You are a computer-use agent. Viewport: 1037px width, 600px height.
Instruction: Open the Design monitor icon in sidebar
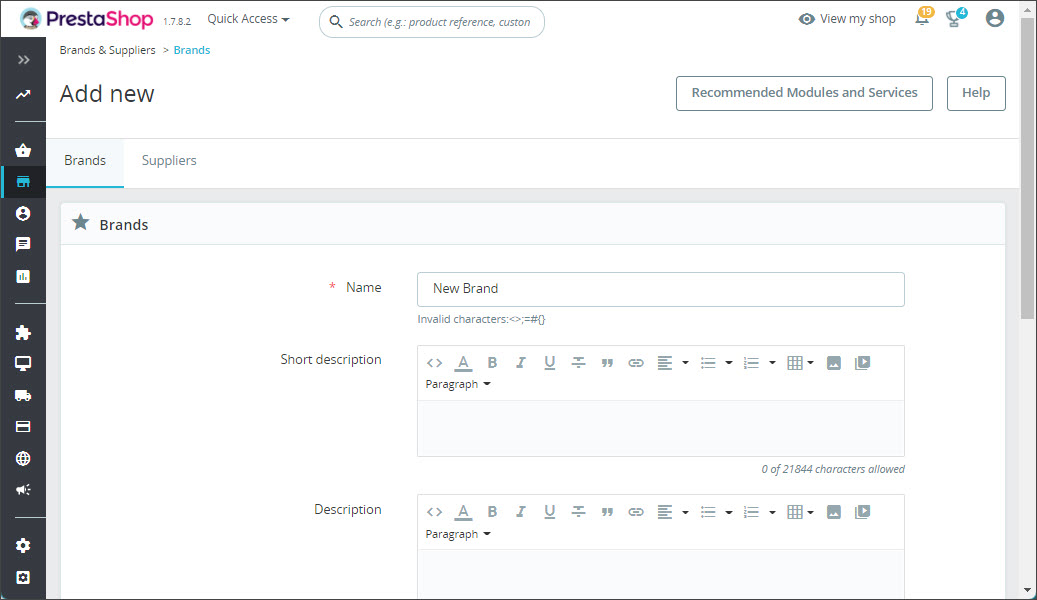coord(23,363)
